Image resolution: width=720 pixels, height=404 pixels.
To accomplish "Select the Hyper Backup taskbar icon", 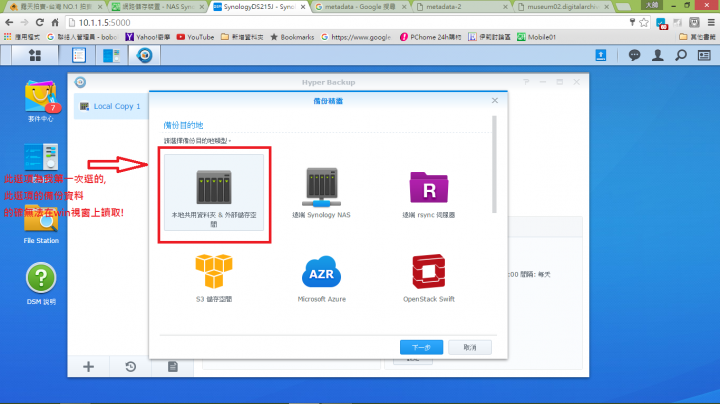I will click(144, 56).
